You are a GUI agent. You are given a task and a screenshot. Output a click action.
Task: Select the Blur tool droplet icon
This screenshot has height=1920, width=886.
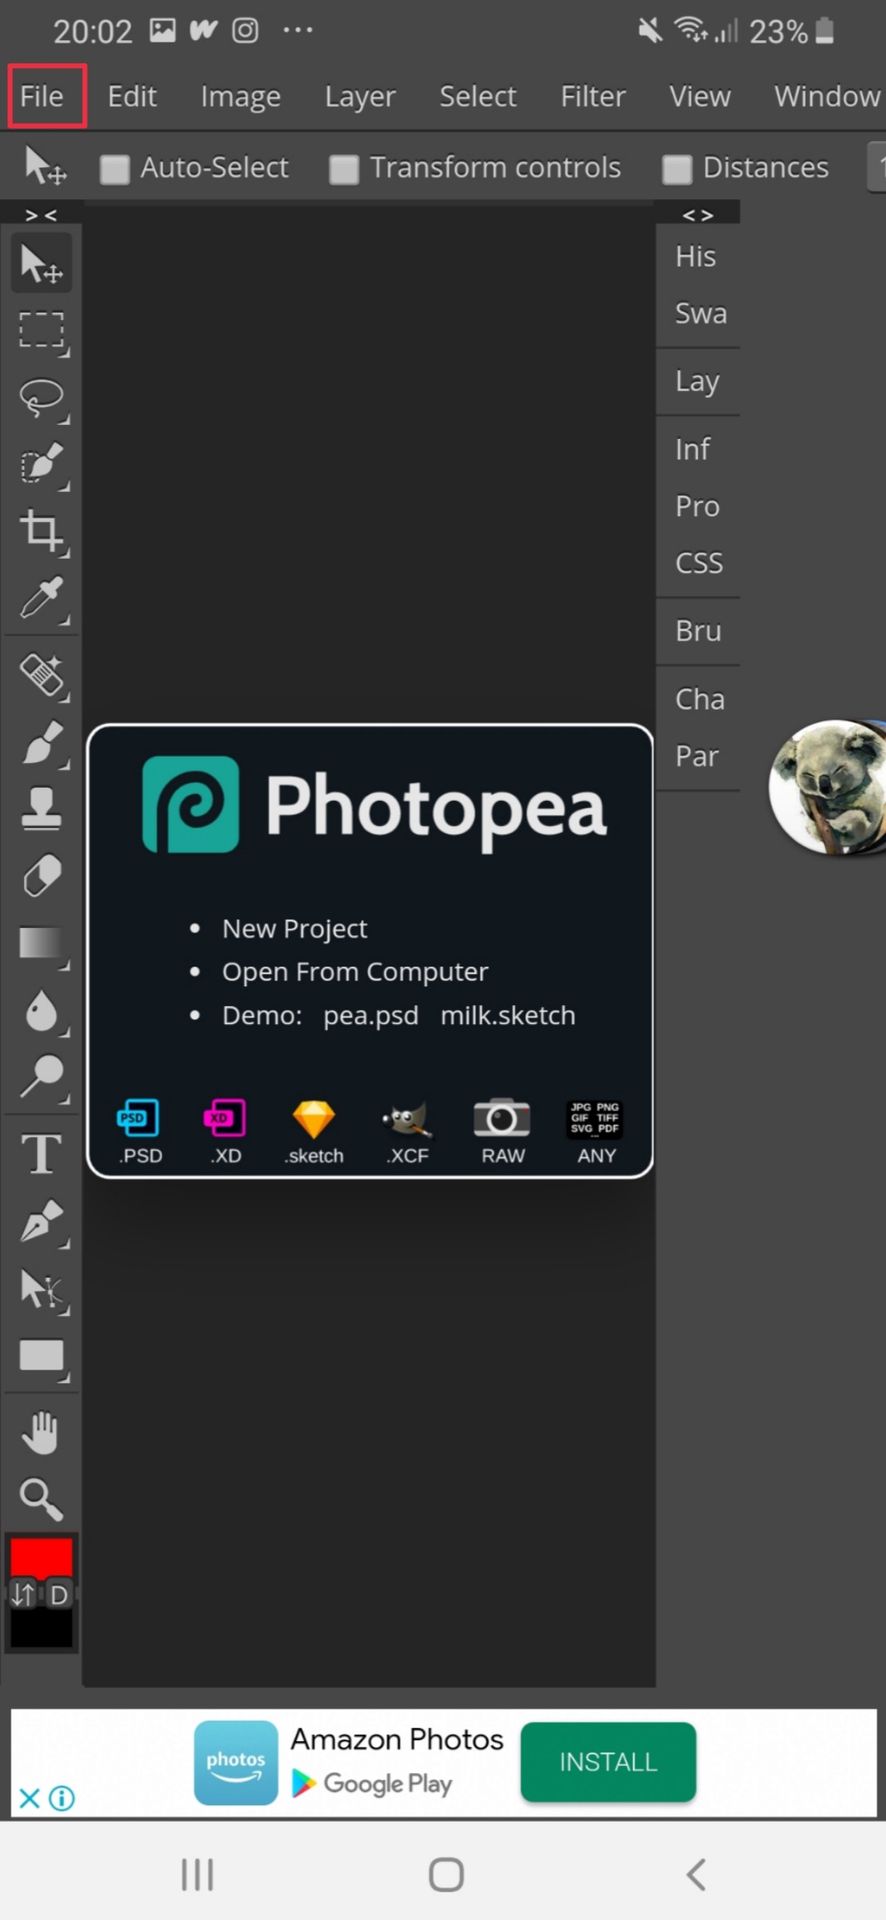pyautogui.click(x=41, y=1010)
